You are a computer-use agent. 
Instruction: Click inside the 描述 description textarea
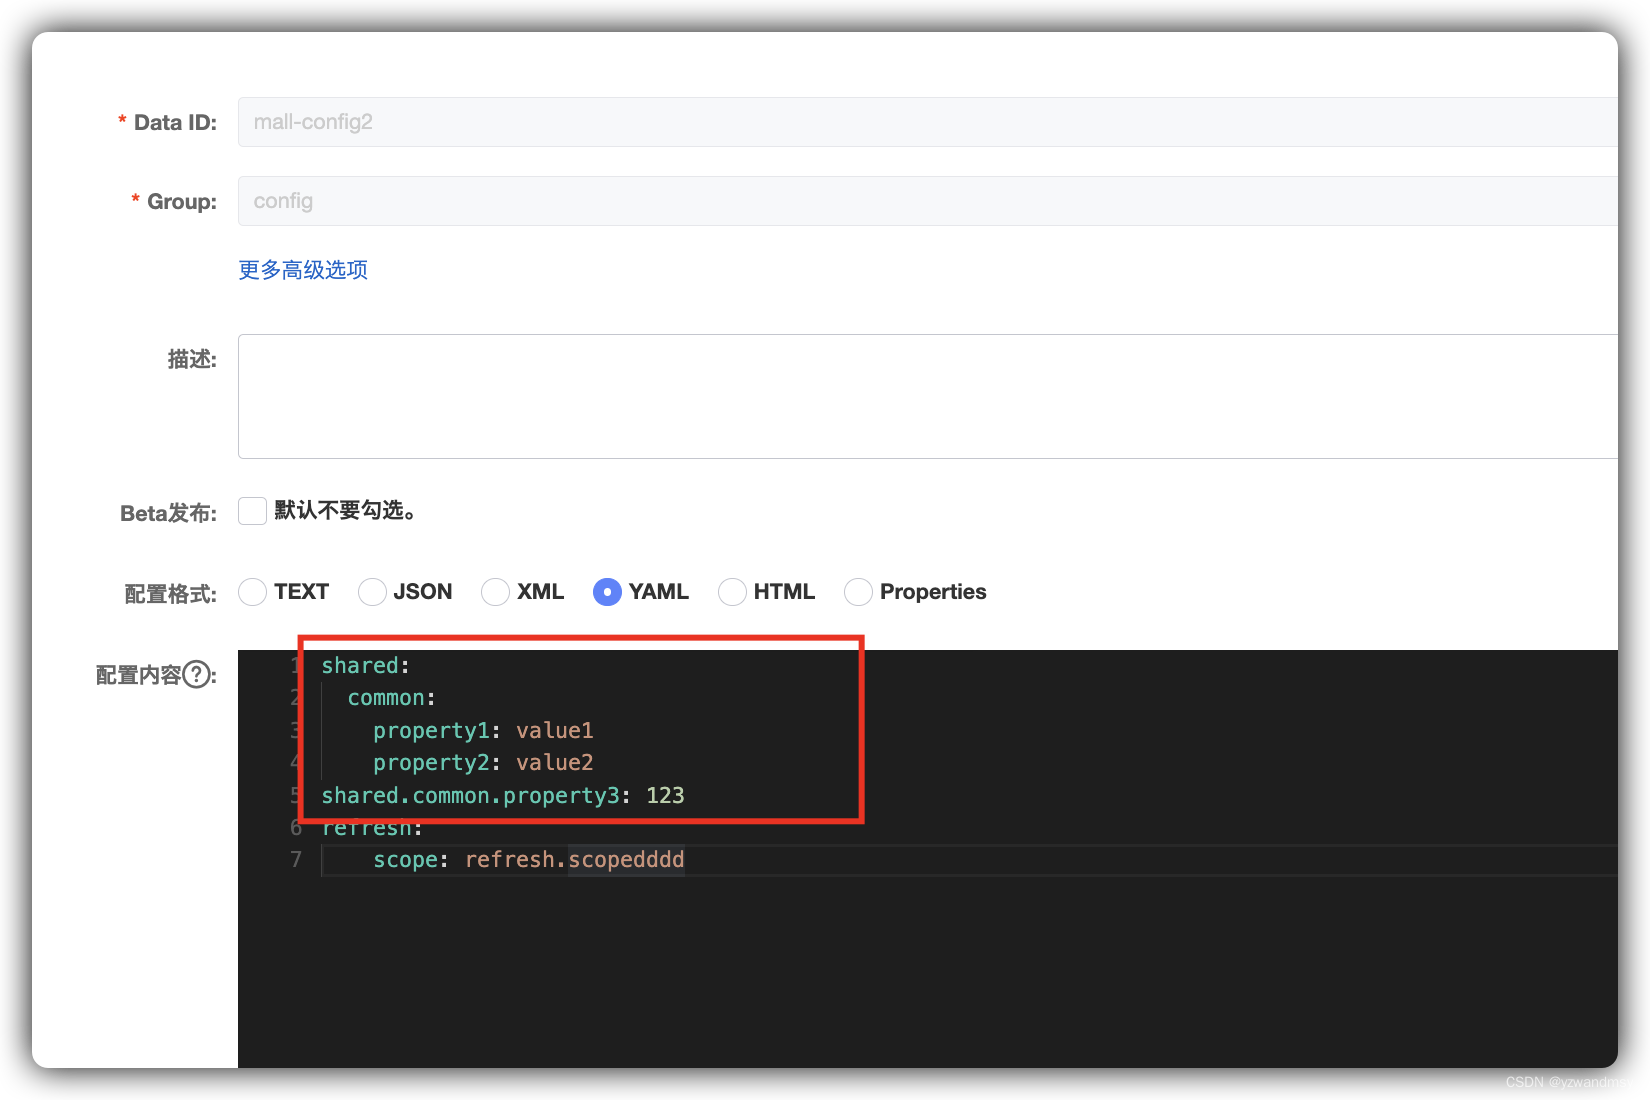[x=700, y=395]
